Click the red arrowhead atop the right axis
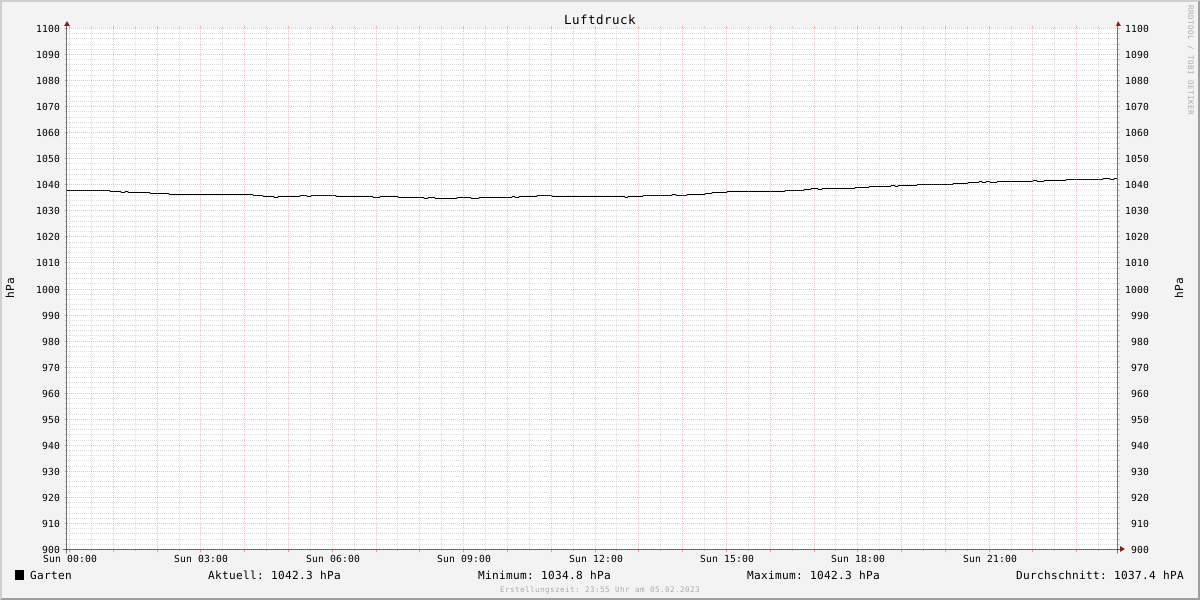This screenshot has width=1200, height=600. tap(1118, 23)
